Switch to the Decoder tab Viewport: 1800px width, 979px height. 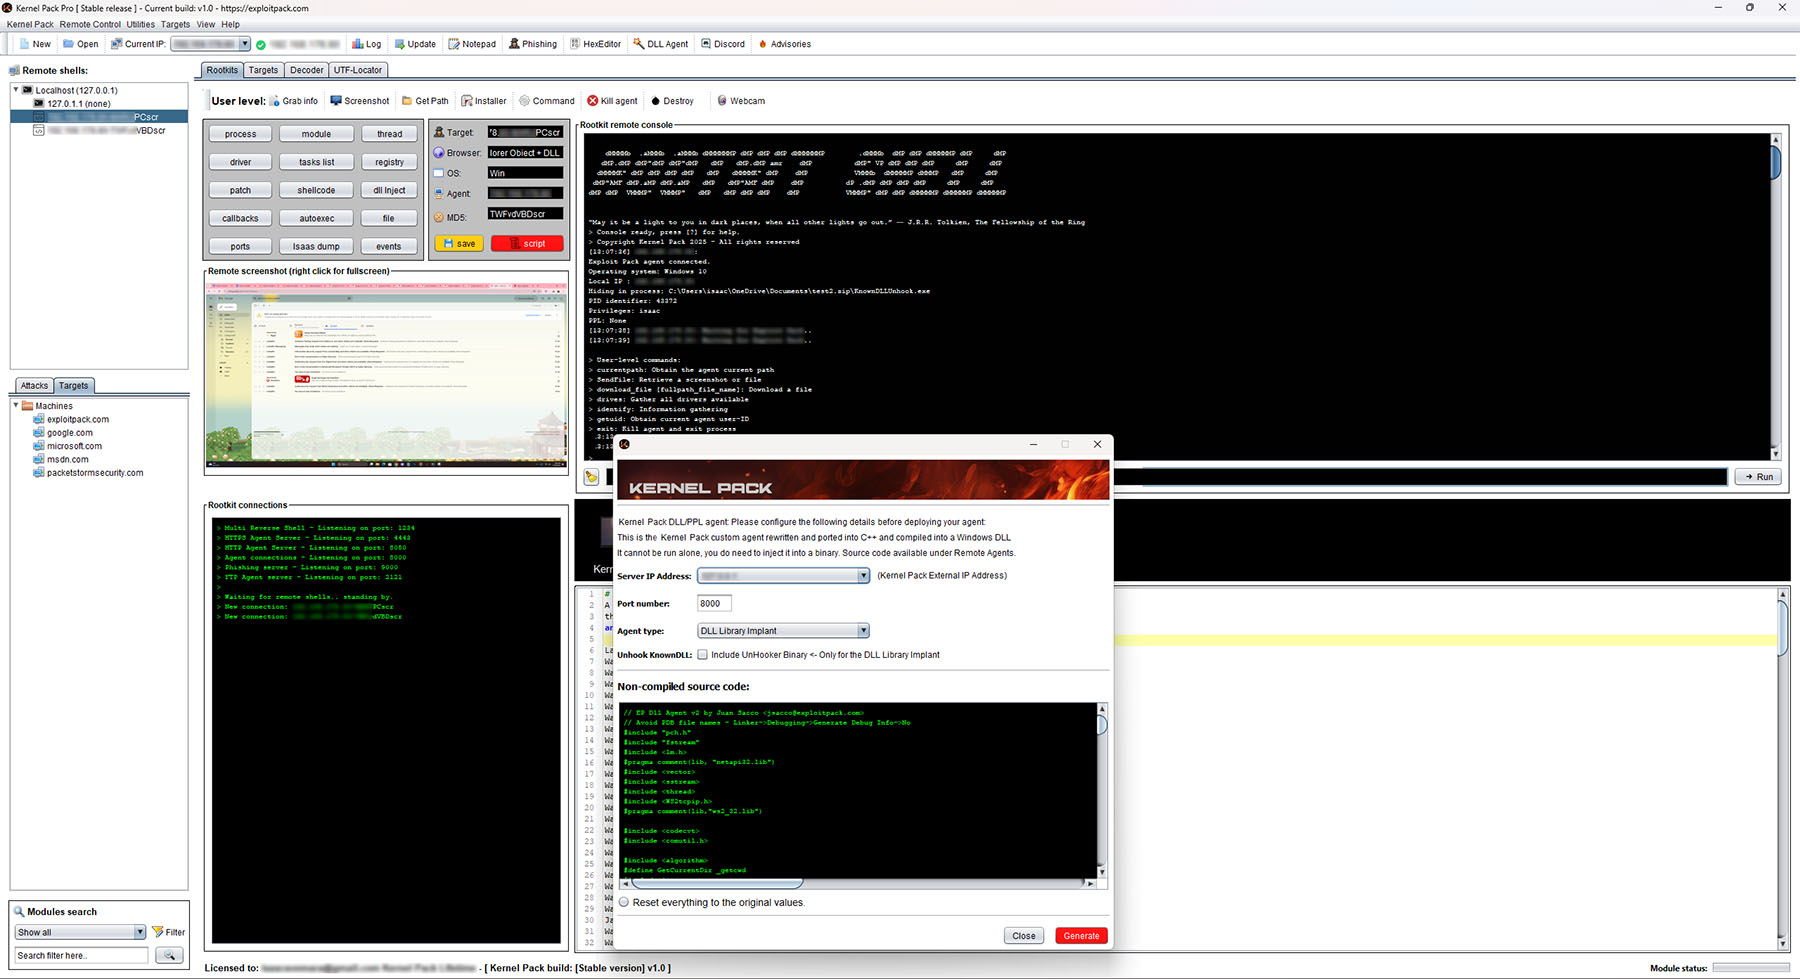[x=306, y=70]
